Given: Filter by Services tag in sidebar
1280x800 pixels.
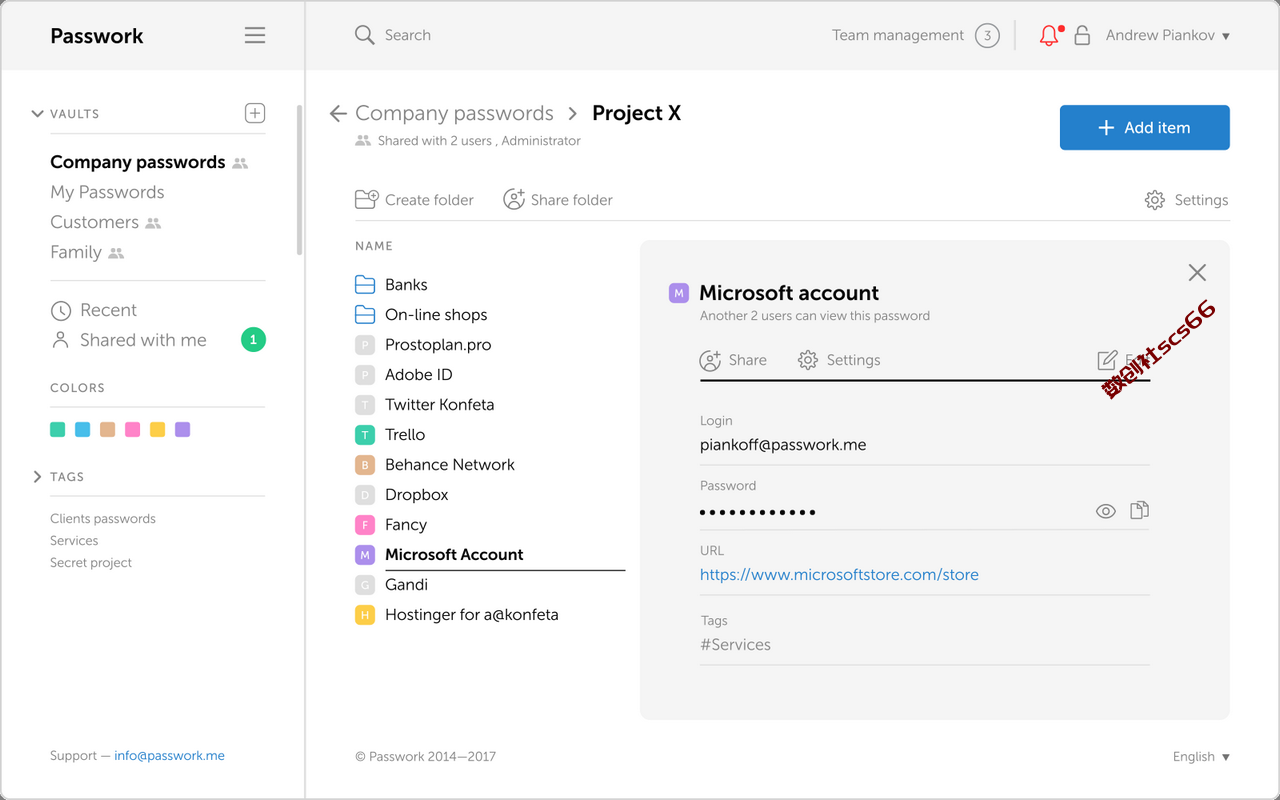Looking at the screenshot, I should click(x=74, y=541).
